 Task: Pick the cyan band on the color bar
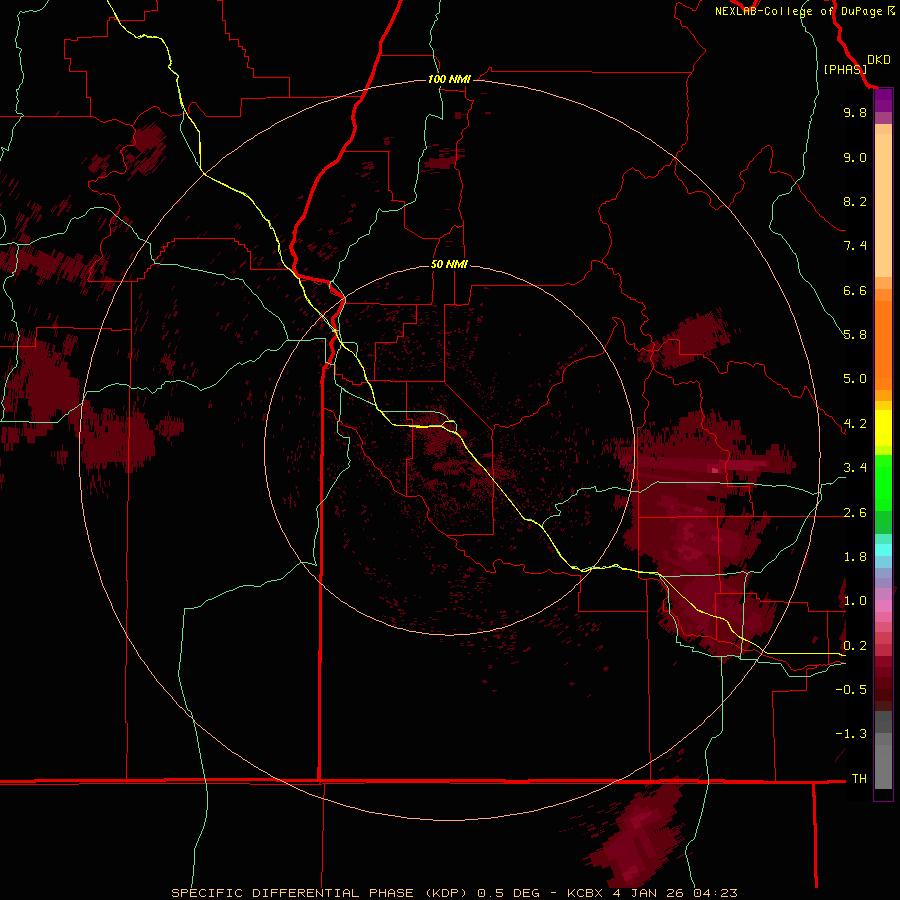(883, 550)
